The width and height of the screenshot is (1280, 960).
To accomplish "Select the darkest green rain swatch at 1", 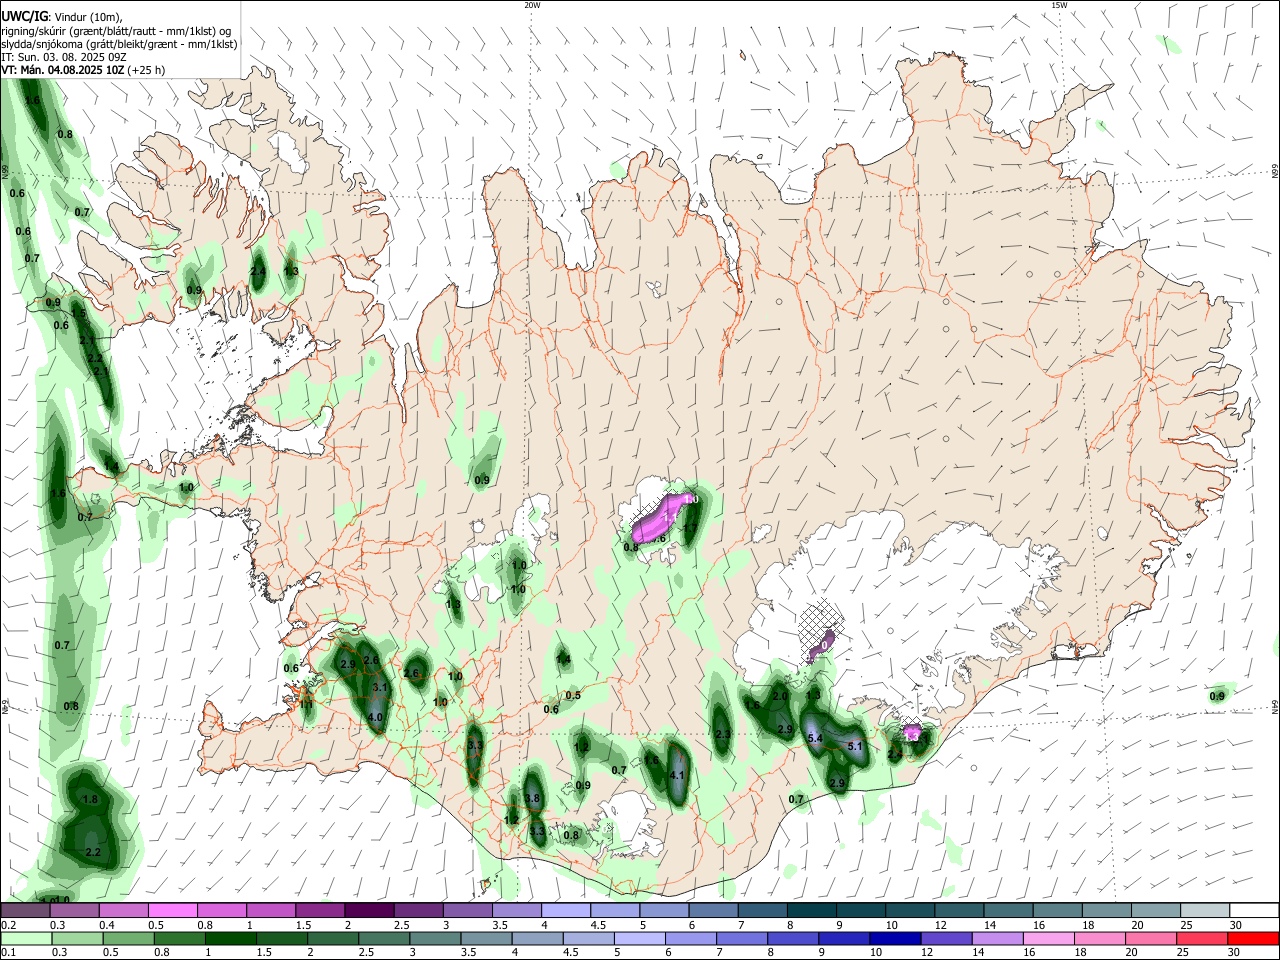I will coord(230,939).
